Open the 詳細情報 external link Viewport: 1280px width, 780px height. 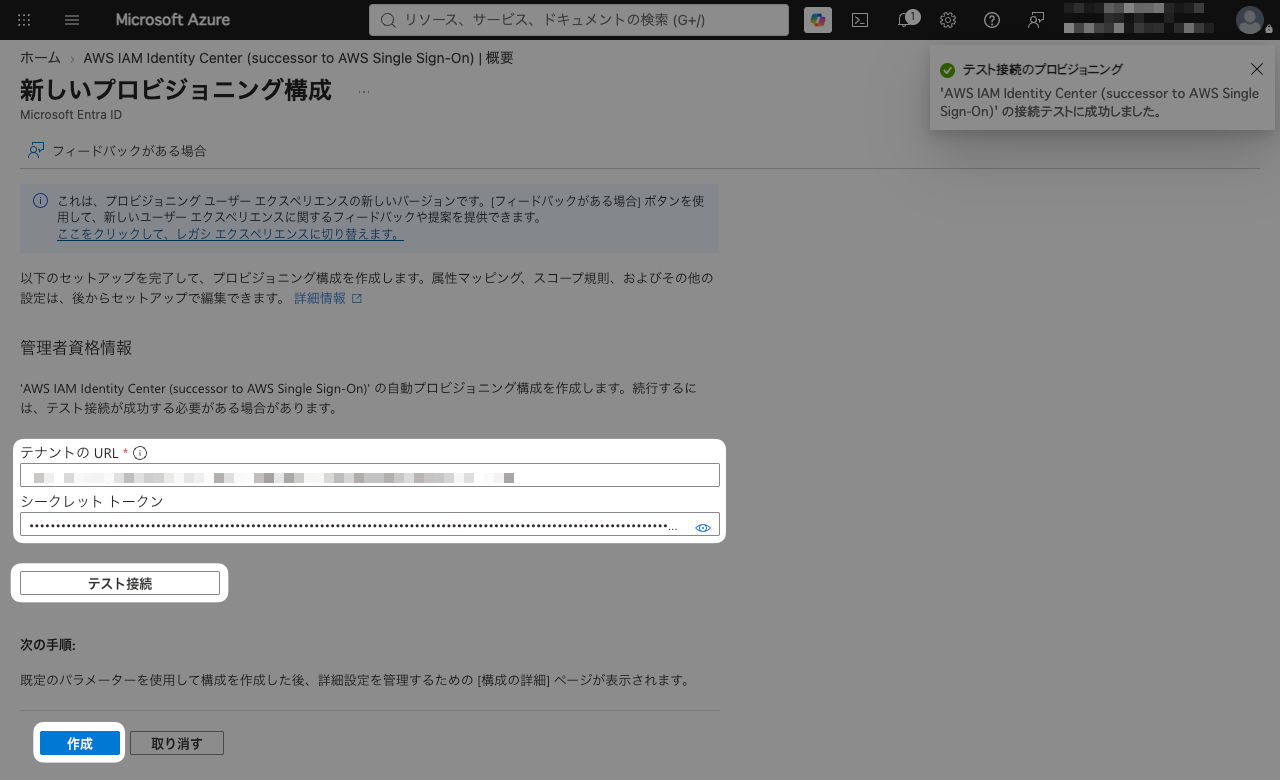click(328, 298)
